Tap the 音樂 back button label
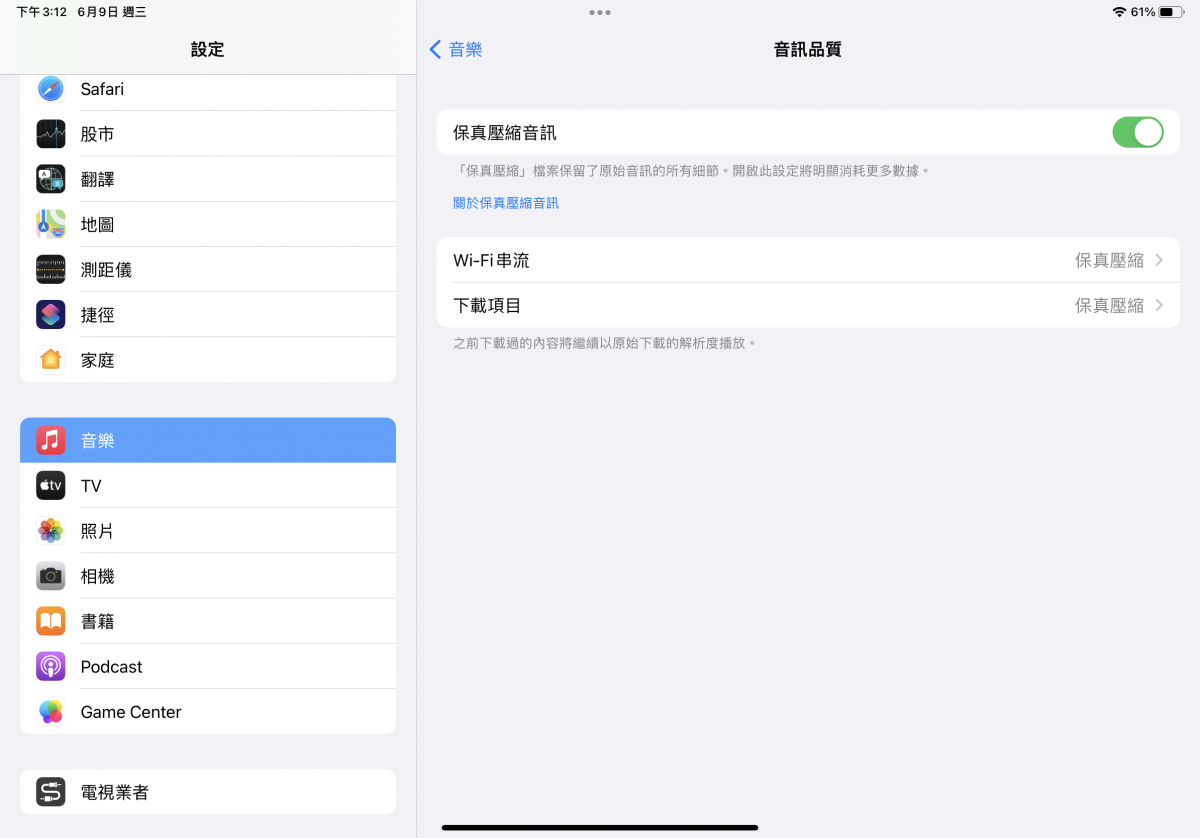The height and width of the screenshot is (838, 1200). (466, 49)
